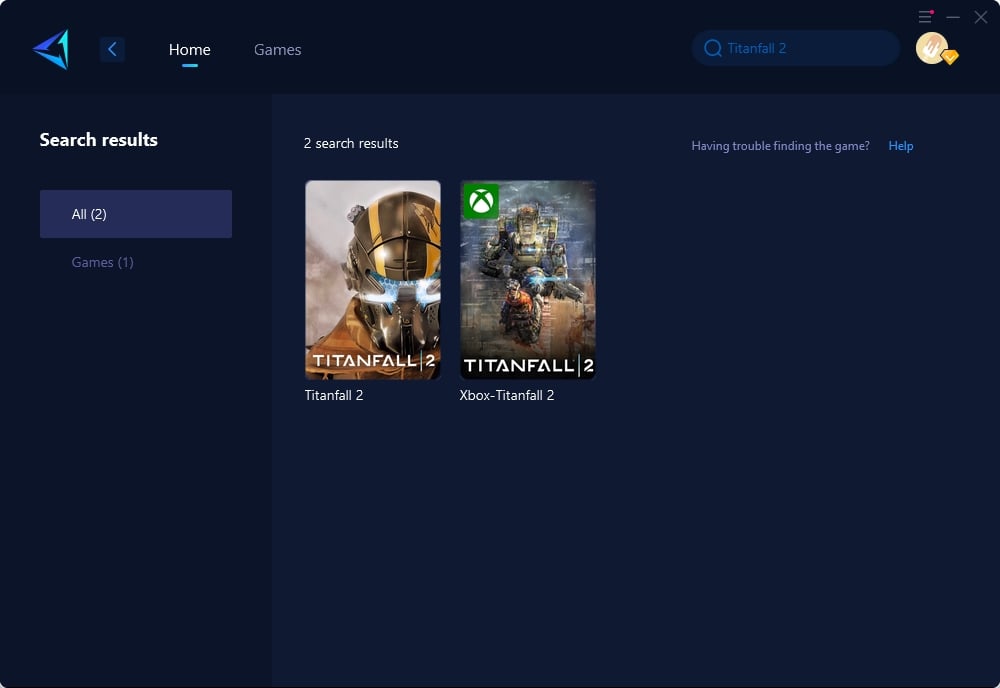Switch to the Home tab
This screenshot has height=688, width=1000.
pyautogui.click(x=189, y=50)
